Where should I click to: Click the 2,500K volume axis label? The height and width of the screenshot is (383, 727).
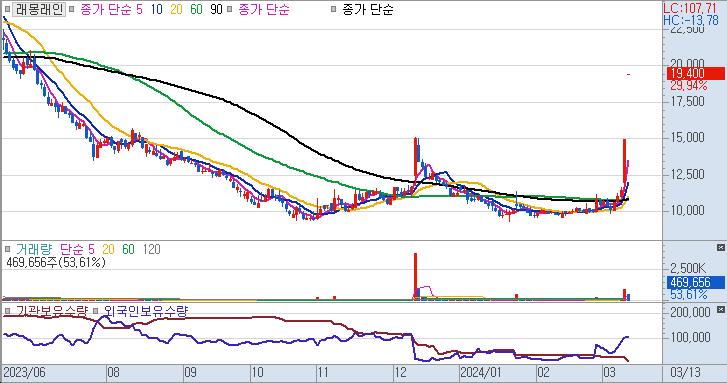click(x=688, y=268)
